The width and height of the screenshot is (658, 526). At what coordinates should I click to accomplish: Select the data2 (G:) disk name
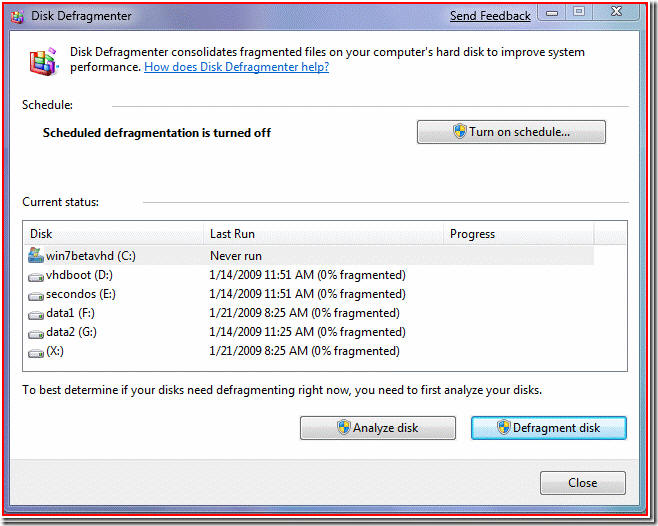point(71,332)
